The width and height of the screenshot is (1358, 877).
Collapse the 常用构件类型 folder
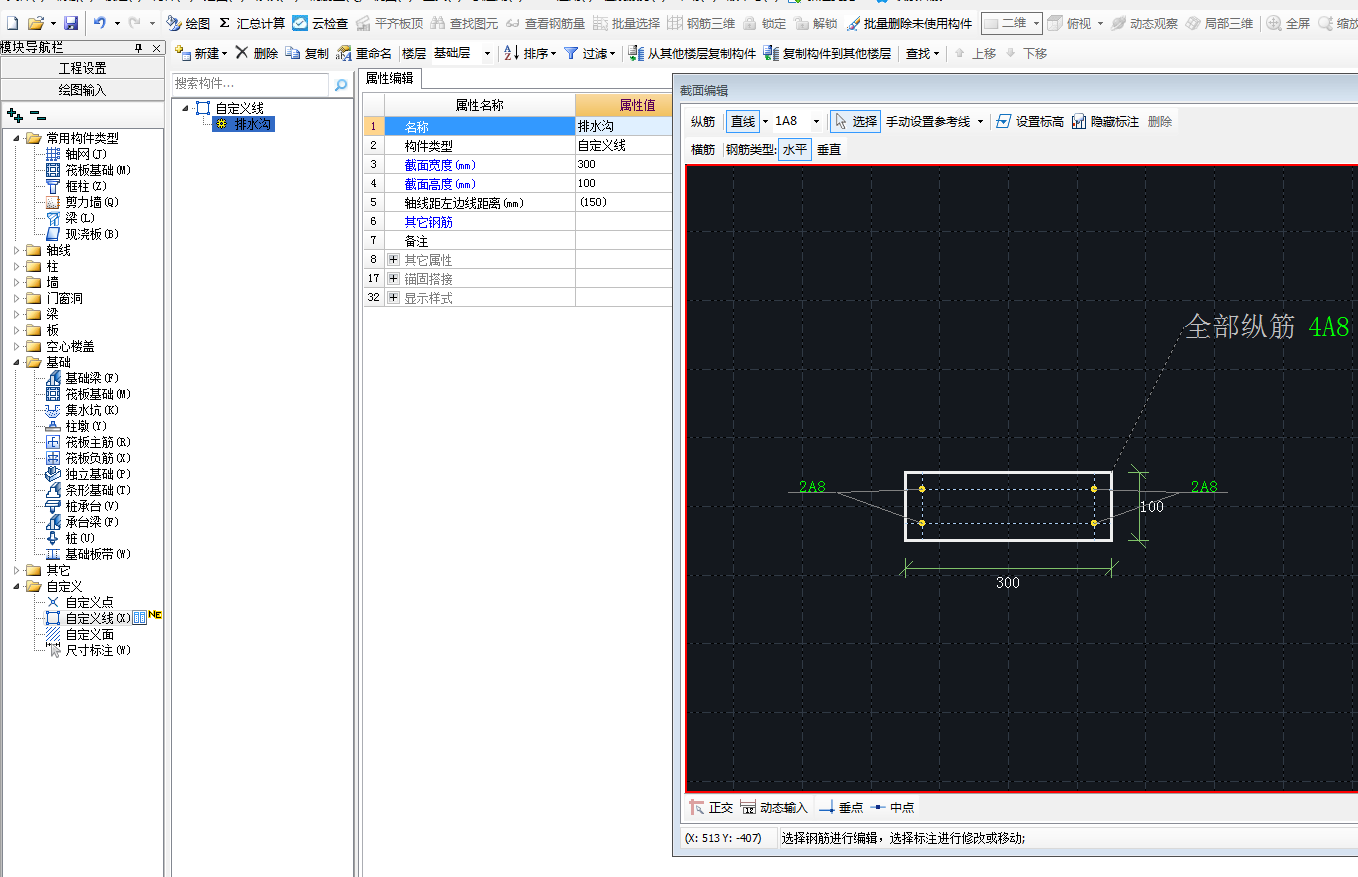coord(17,138)
